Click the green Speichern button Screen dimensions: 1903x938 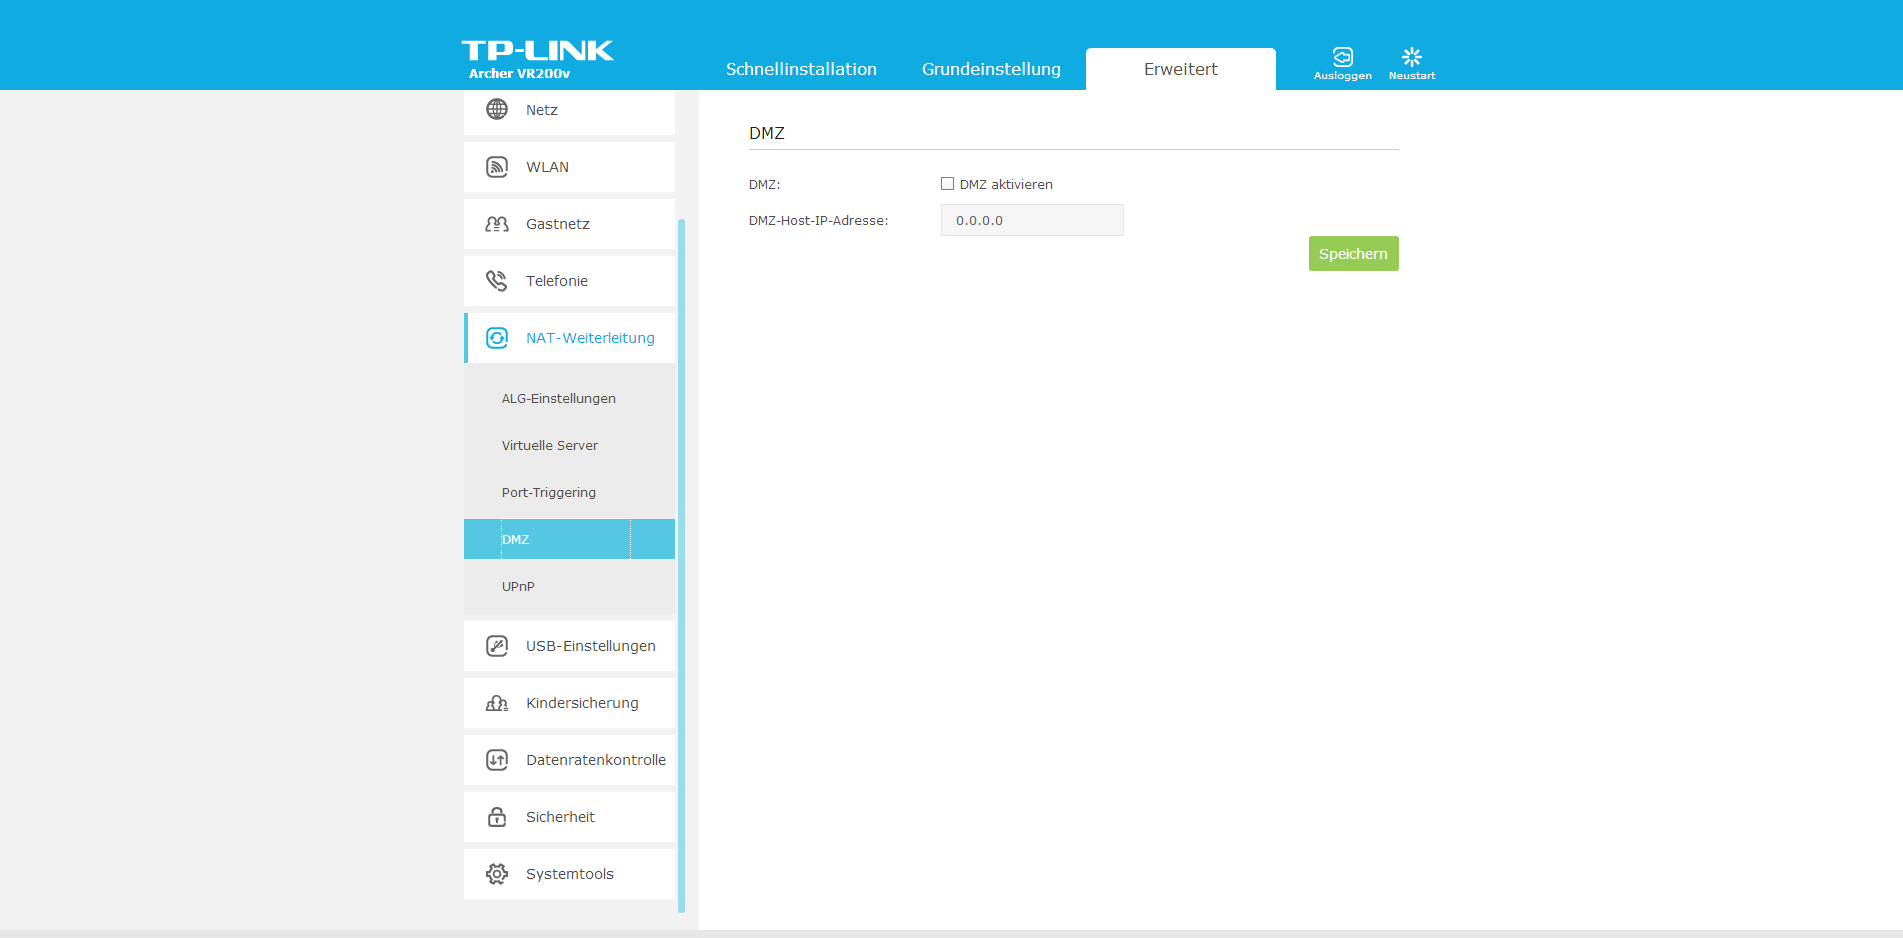point(1353,254)
